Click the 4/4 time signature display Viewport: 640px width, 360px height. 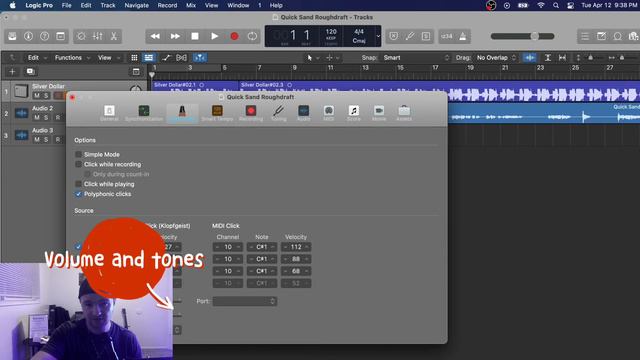click(359, 32)
